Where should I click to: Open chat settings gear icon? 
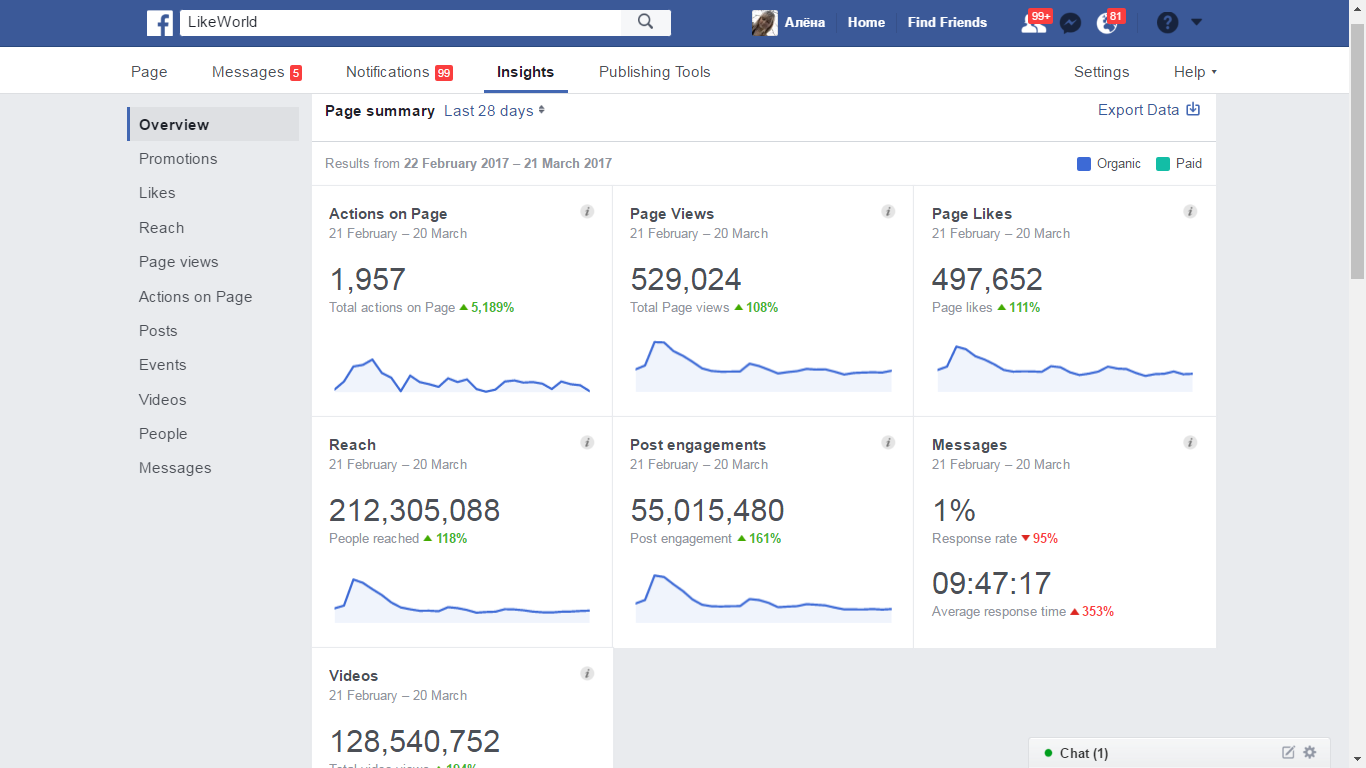click(x=1310, y=753)
